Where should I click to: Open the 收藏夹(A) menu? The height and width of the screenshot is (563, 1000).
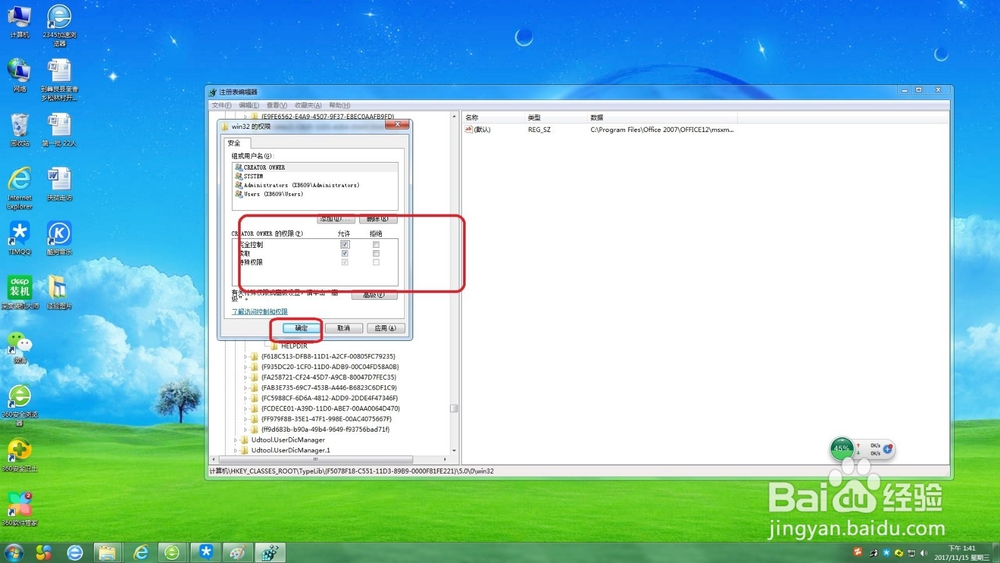click(x=308, y=105)
